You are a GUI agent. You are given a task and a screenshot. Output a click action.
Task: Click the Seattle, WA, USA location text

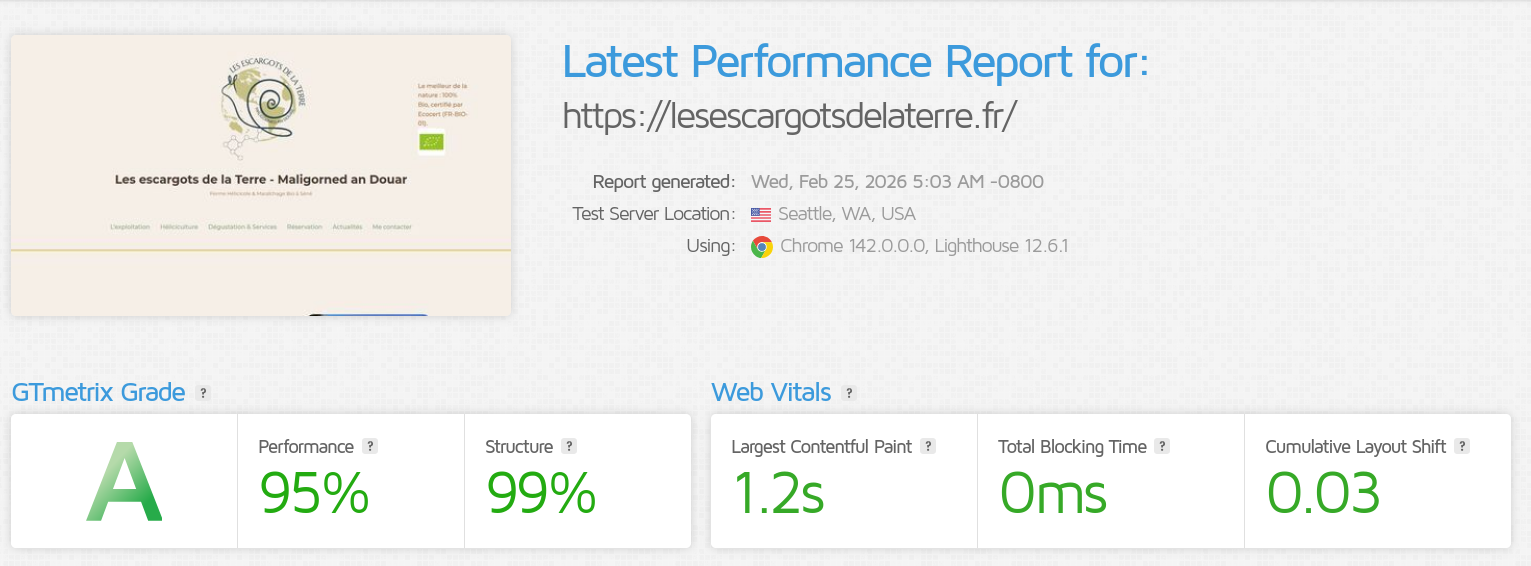(847, 214)
